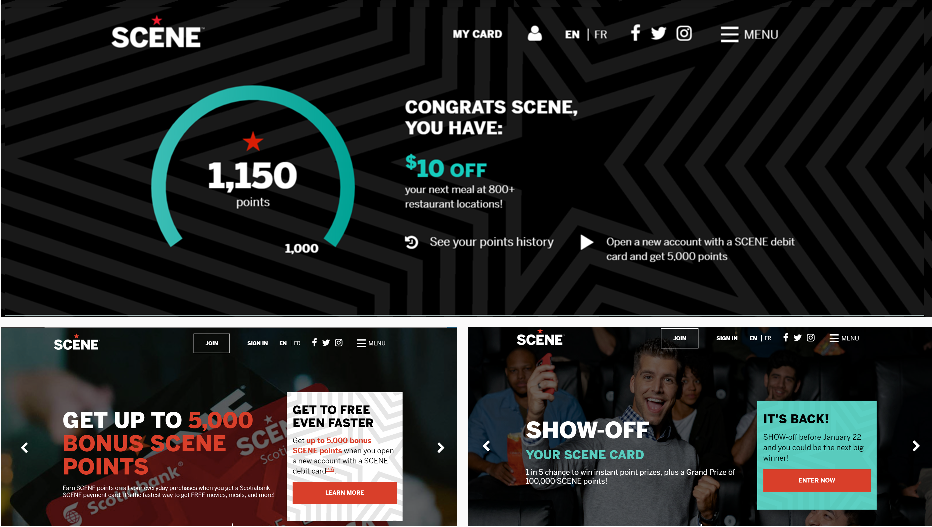This screenshot has width=932, height=527.
Task: Click JOIN button on the bonus points banner
Action: click(212, 343)
